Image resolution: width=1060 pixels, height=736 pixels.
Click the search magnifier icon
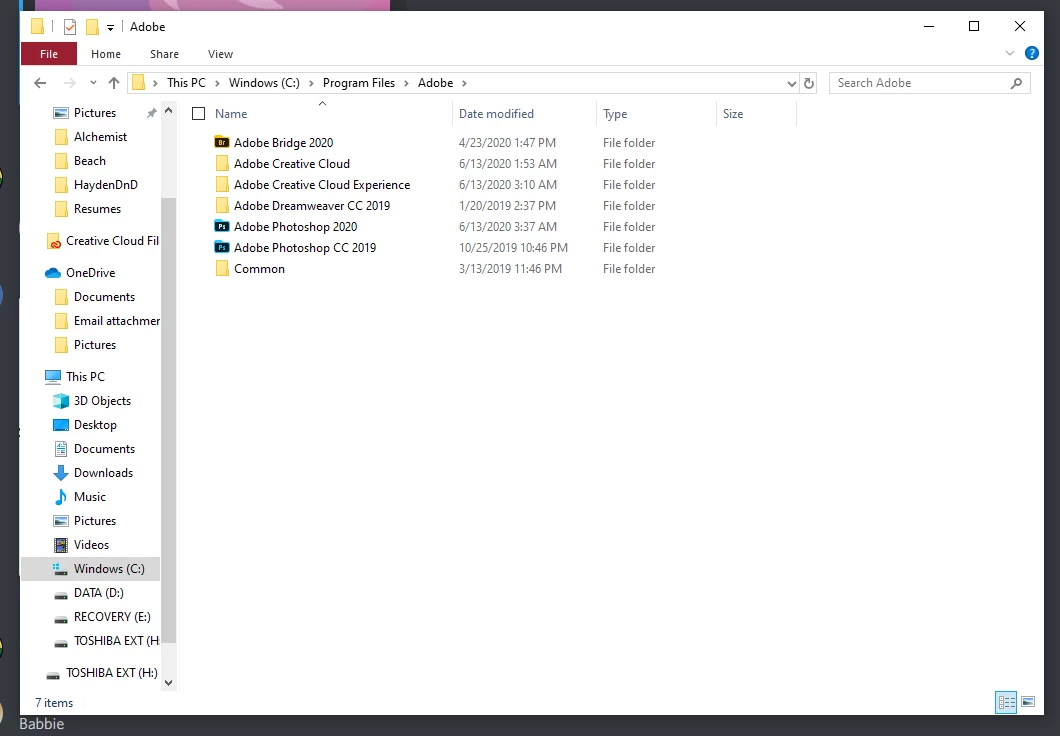[1016, 83]
